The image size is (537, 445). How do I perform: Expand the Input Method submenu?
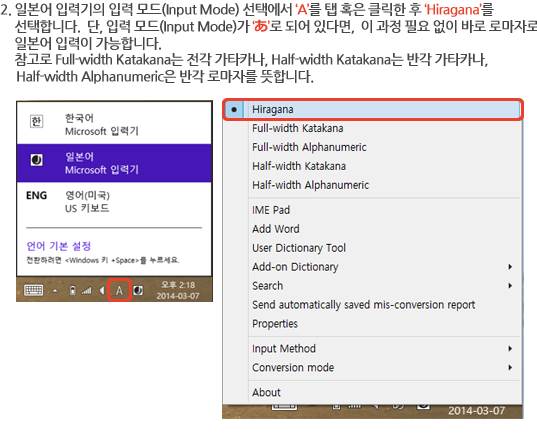[373, 348]
